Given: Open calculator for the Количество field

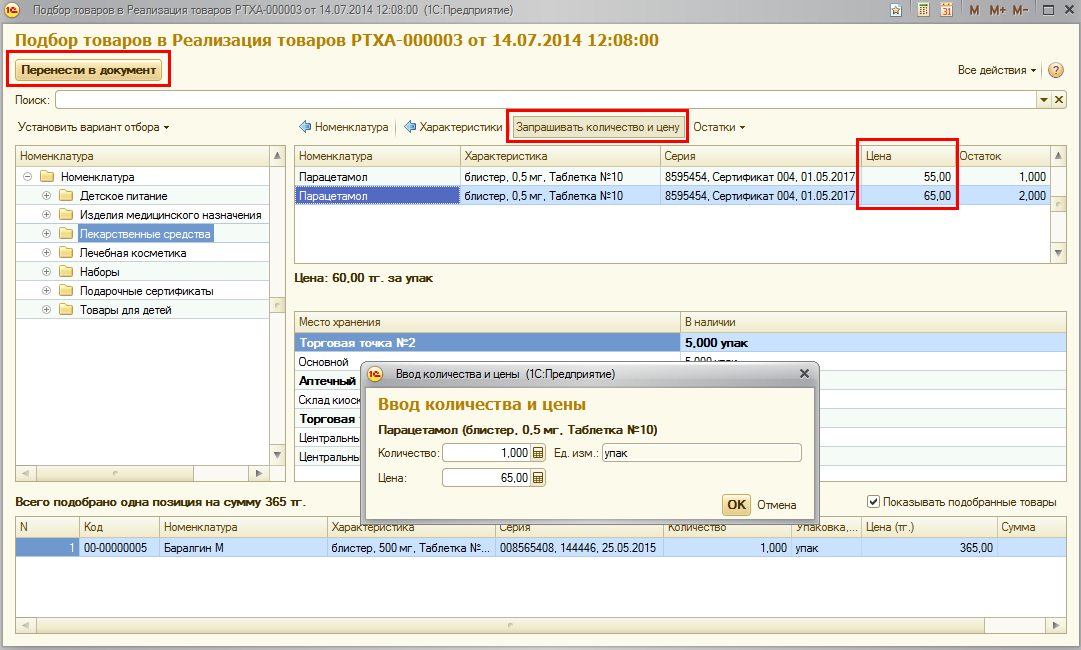Looking at the screenshot, I should coord(538,453).
